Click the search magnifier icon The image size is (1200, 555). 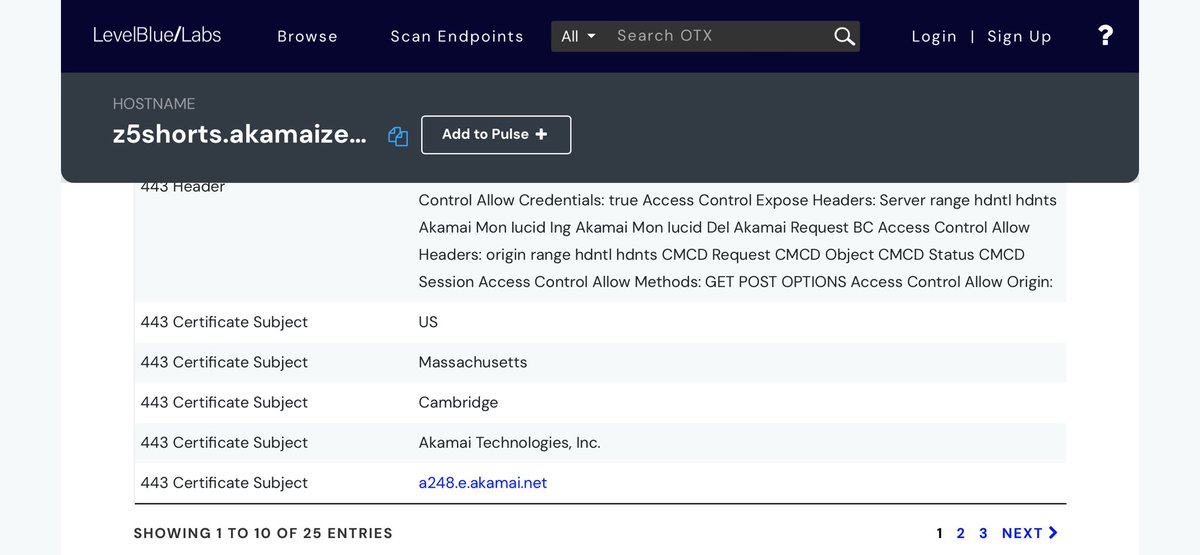coord(844,37)
